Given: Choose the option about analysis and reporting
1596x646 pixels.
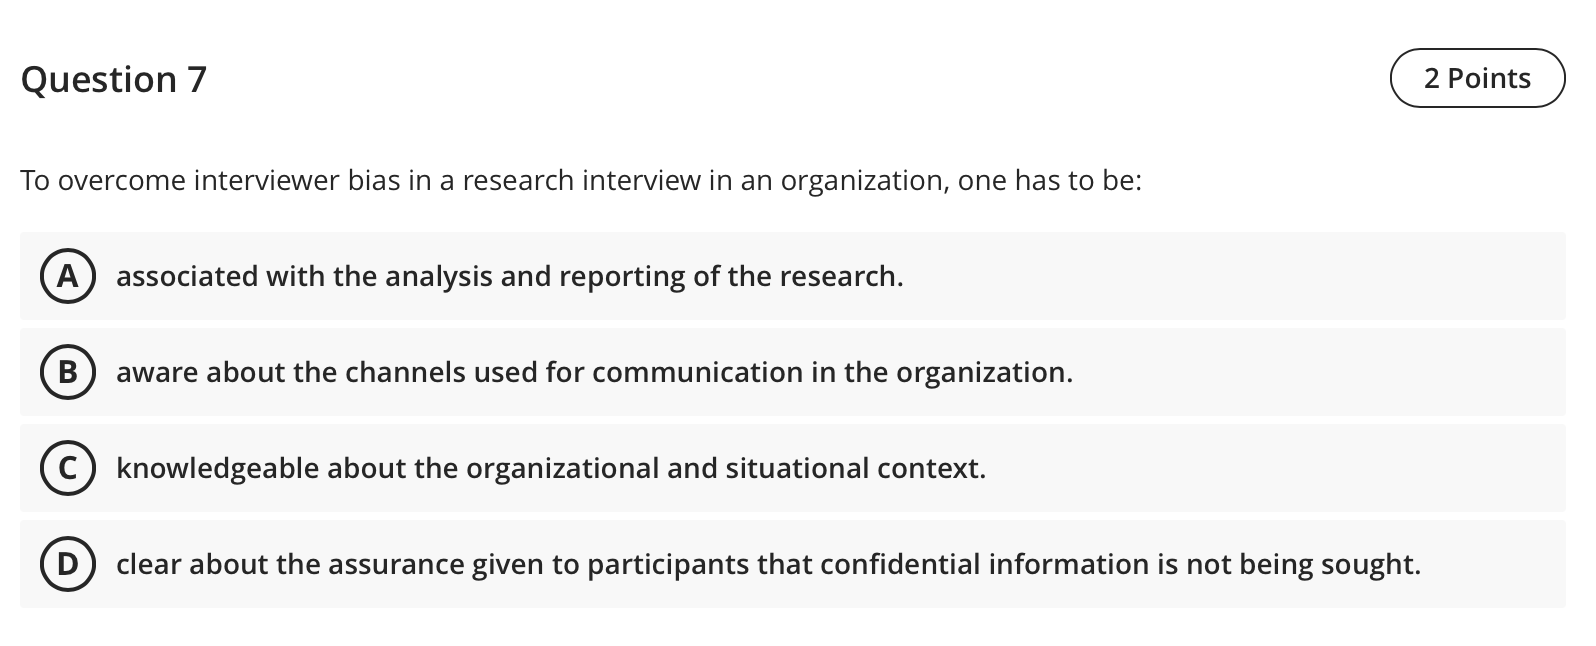Looking at the screenshot, I should click(510, 277).
